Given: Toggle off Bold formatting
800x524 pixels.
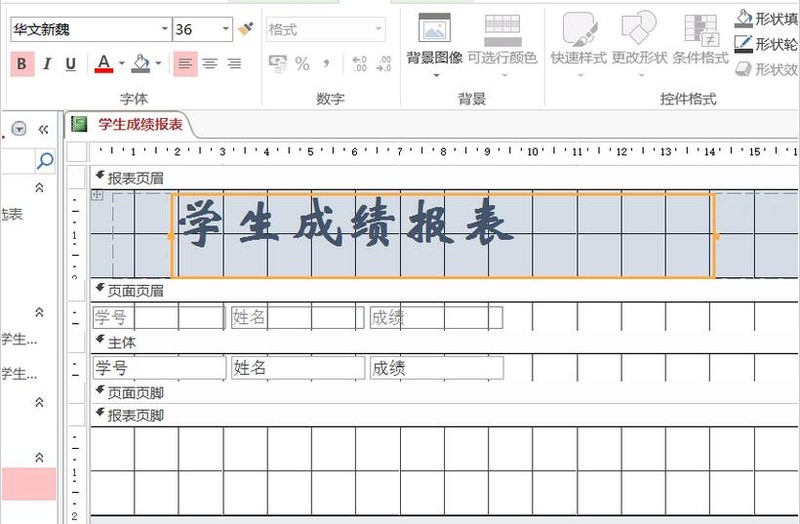Looking at the screenshot, I should [x=21, y=64].
